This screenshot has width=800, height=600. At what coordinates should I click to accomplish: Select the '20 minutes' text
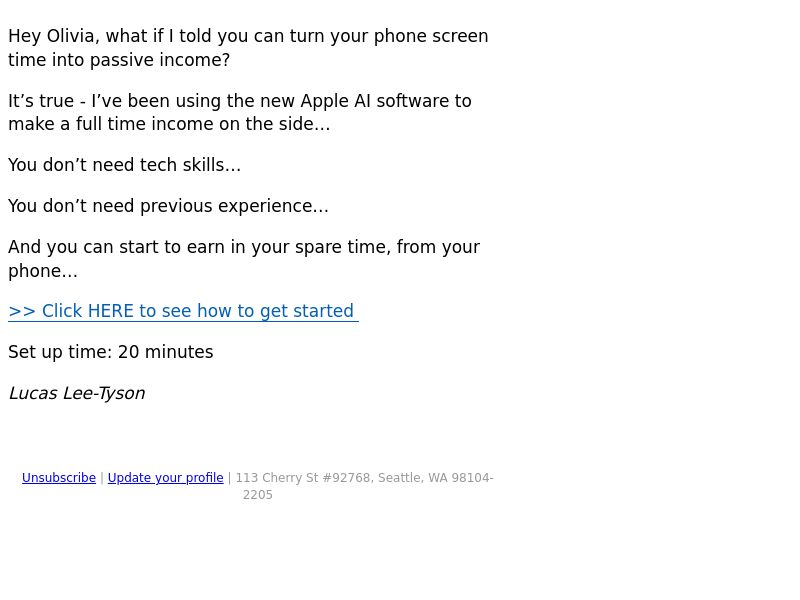pos(165,352)
